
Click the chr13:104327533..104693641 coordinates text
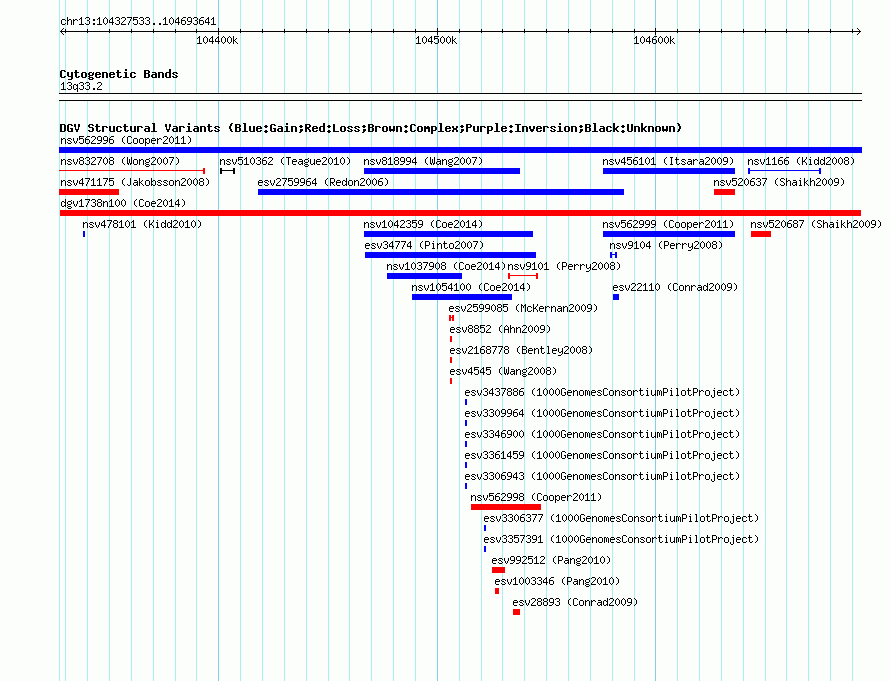(138, 21)
